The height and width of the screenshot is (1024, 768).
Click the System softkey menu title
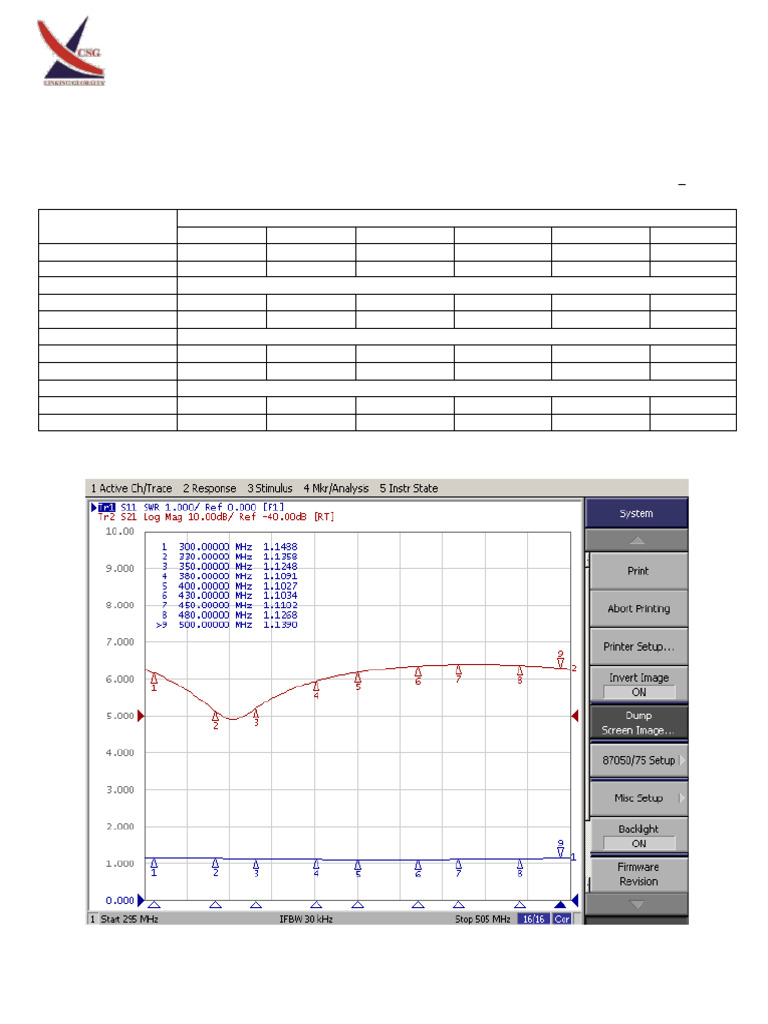click(636, 513)
